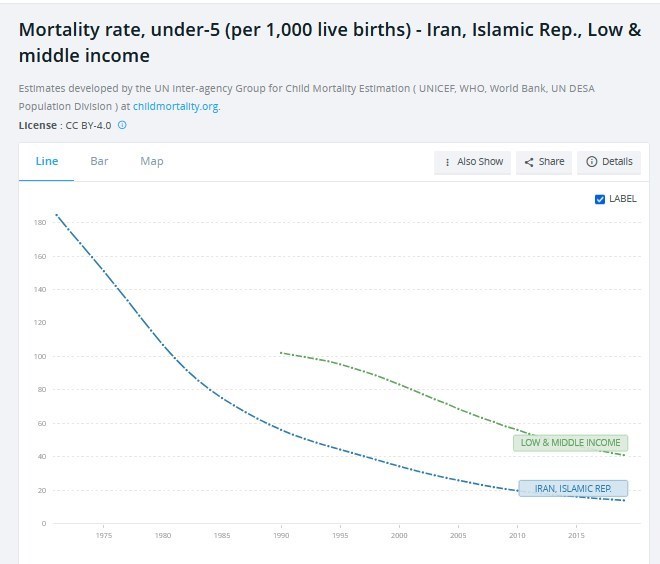The height and width of the screenshot is (564, 660).
Task: Click the info circle icon on Details
Action: pos(591,162)
